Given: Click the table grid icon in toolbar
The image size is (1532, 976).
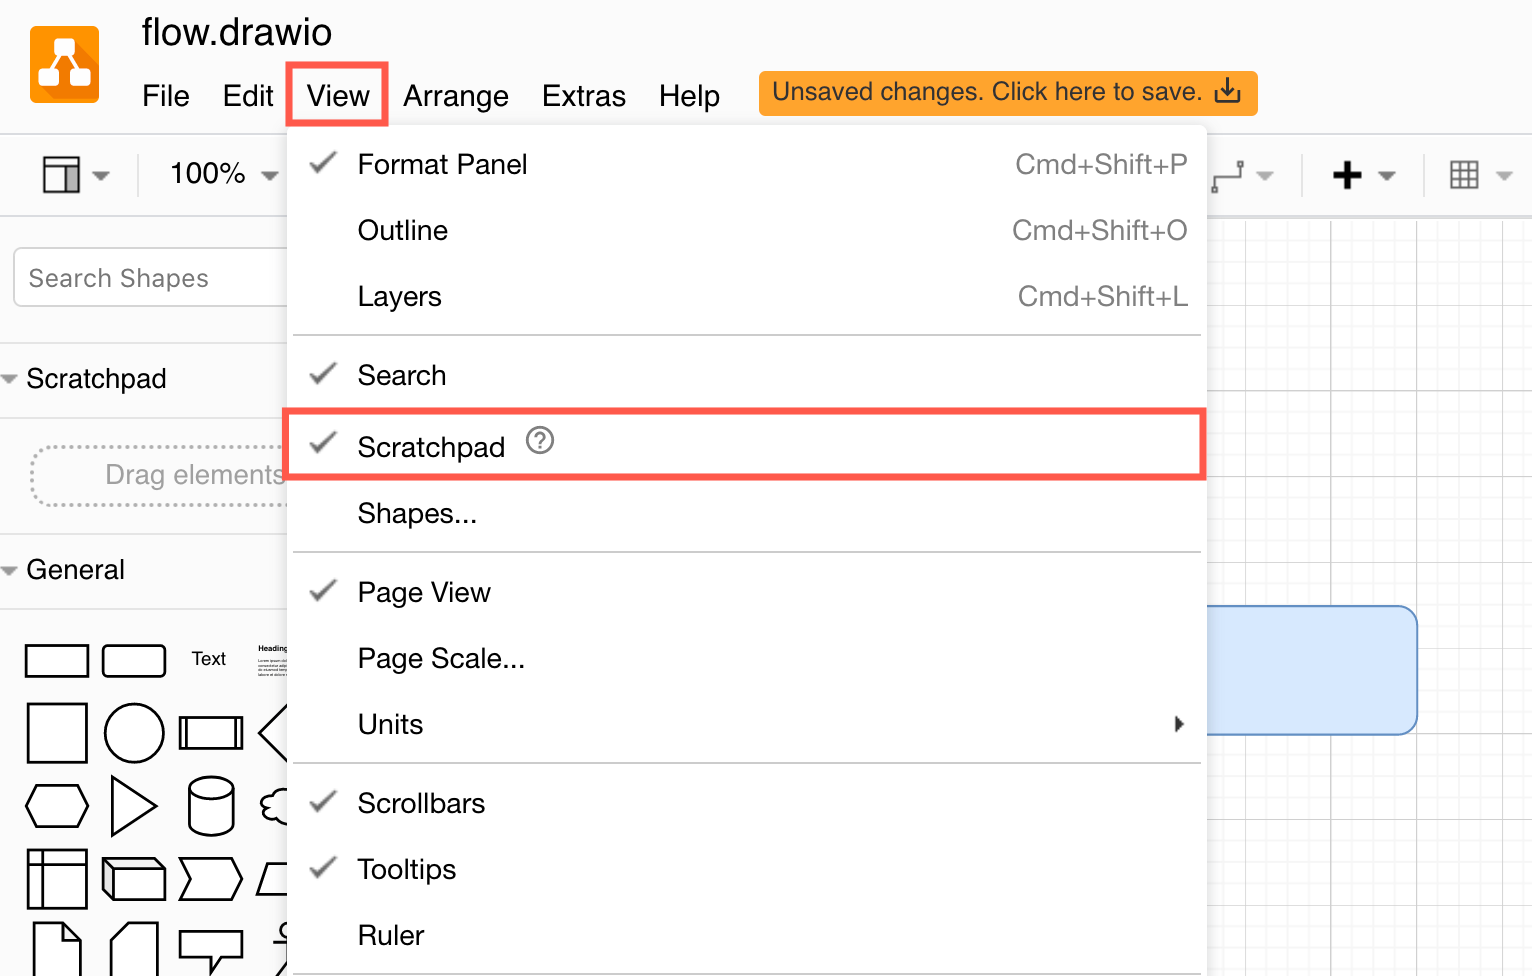Looking at the screenshot, I should pyautogui.click(x=1465, y=174).
